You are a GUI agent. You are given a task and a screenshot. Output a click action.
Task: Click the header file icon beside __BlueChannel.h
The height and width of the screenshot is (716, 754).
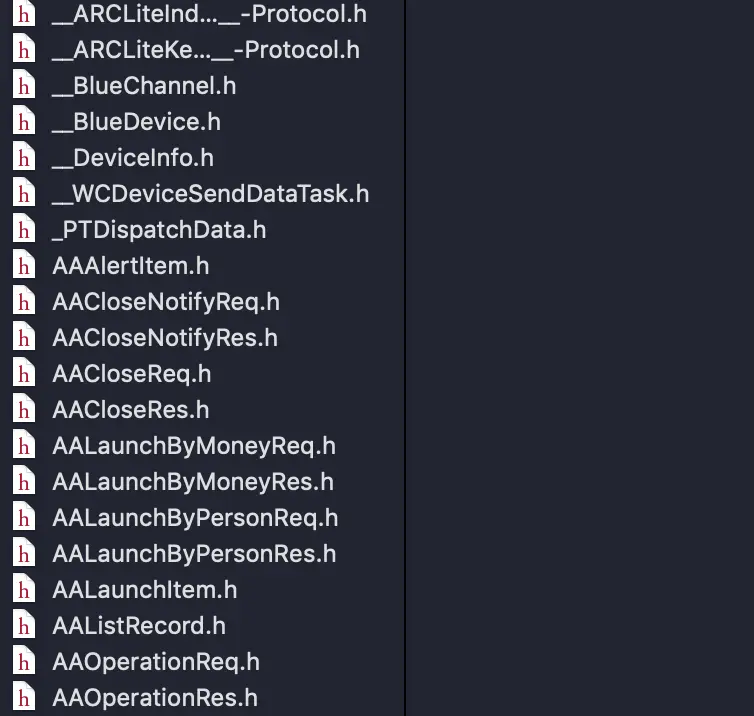pyautogui.click(x=24, y=86)
